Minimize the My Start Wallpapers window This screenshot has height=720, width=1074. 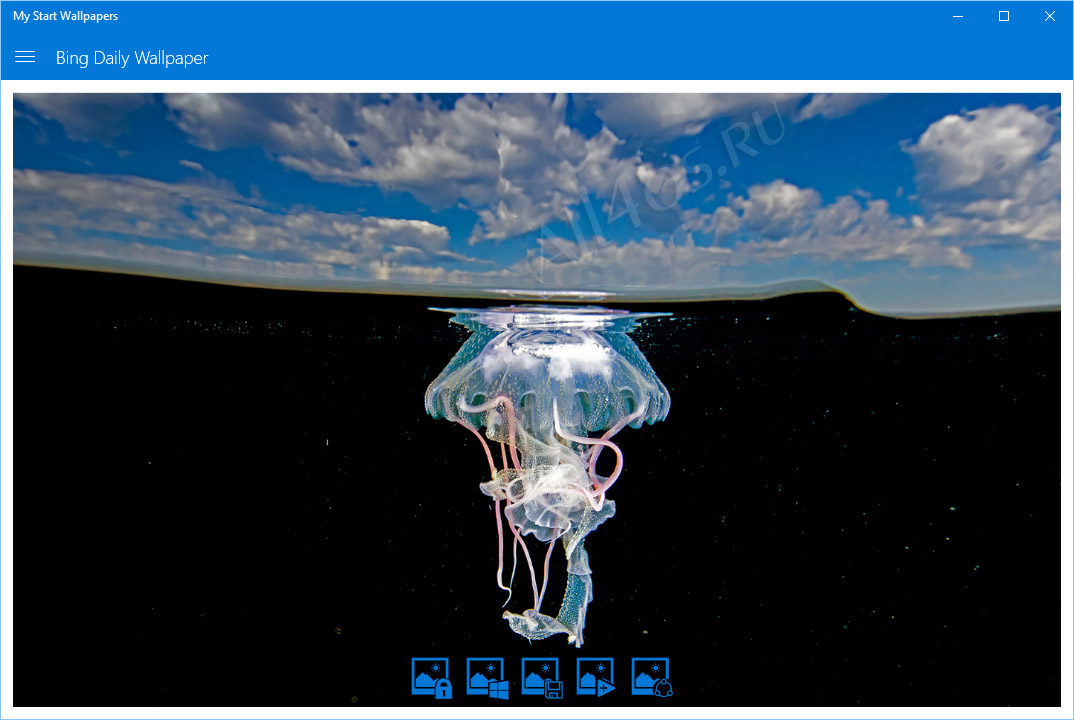958,16
